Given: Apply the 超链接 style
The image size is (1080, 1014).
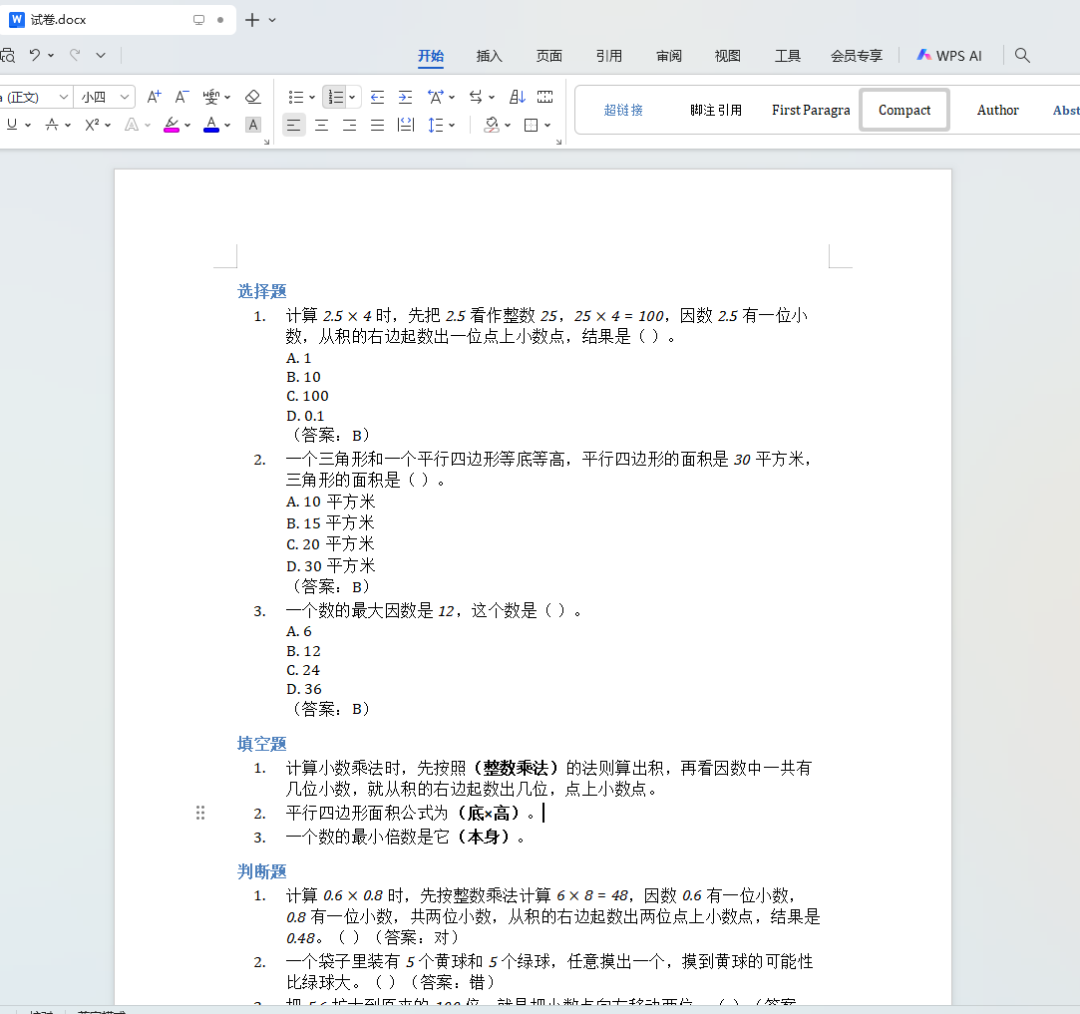Looking at the screenshot, I should (623, 110).
